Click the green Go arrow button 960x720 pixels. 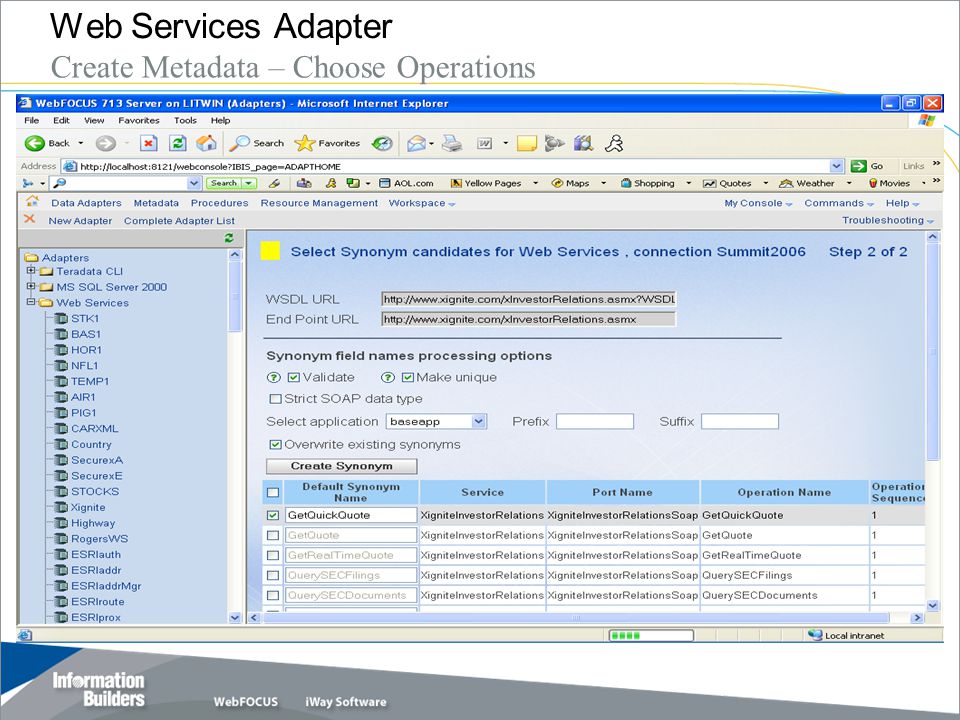pos(859,166)
